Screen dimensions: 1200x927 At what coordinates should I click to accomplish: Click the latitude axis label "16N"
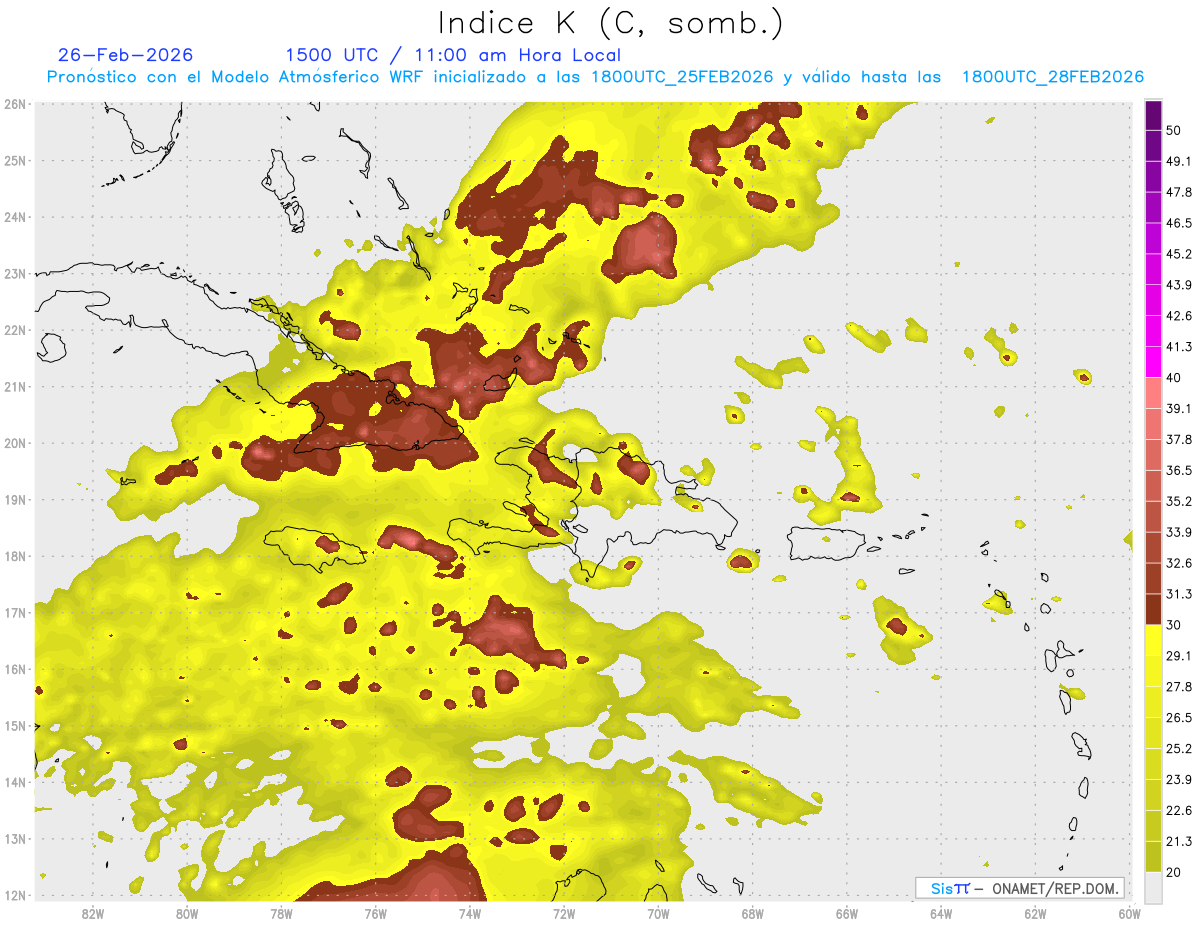(x=15, y=669)
